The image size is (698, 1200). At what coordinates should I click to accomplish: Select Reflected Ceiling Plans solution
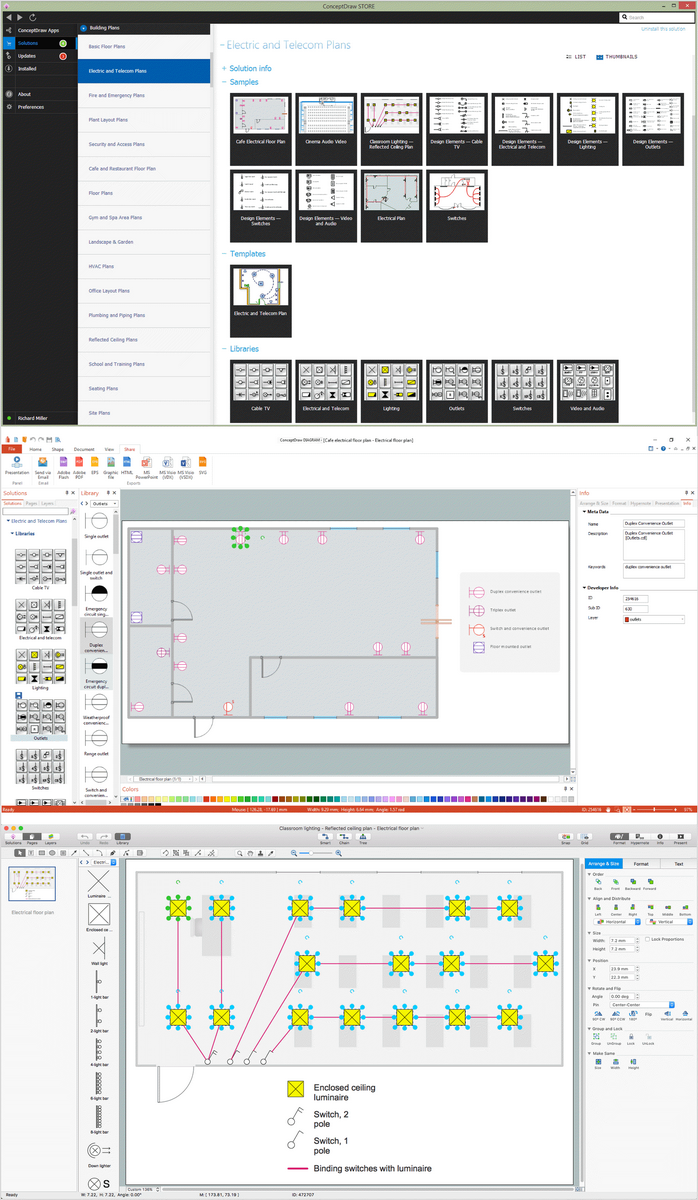pyautogui.click(x=144, y=340)
